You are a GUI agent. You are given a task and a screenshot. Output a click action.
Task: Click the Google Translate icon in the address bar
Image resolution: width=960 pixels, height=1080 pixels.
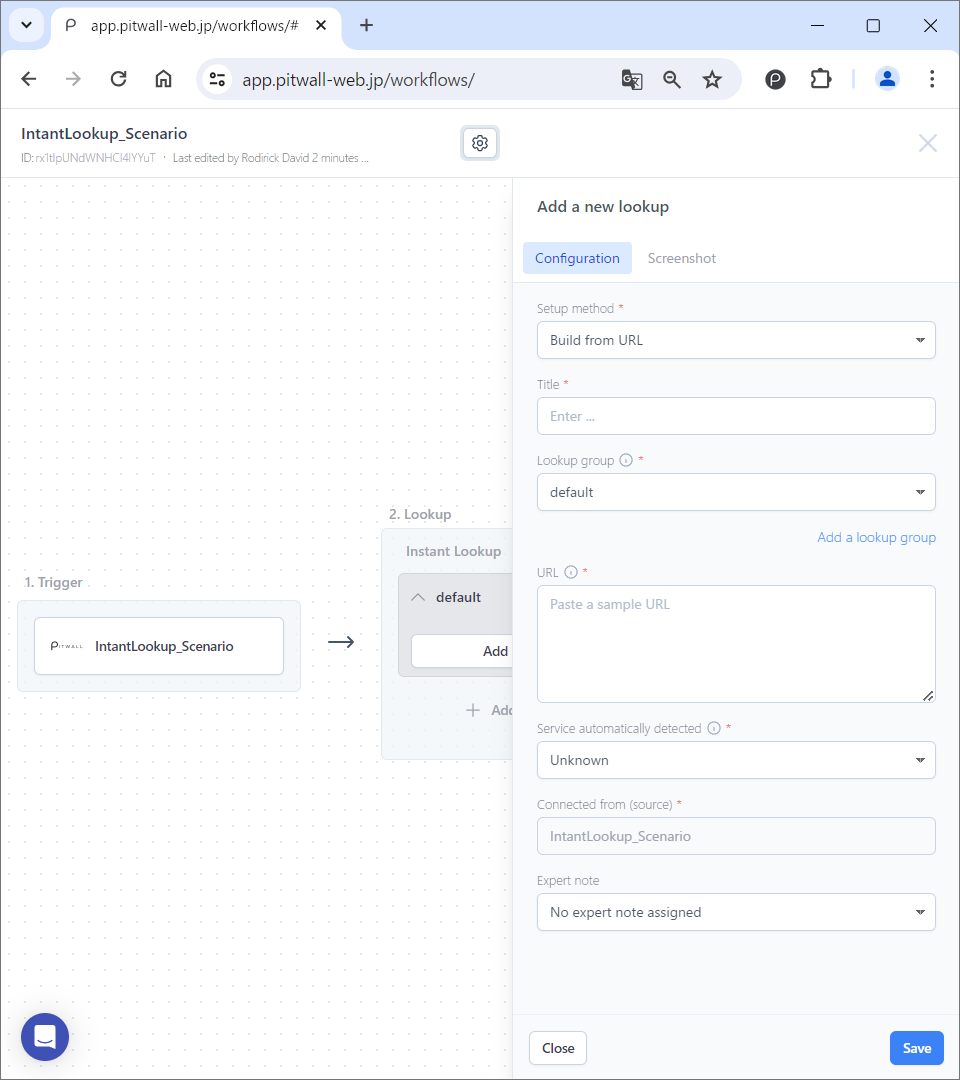click(632, 79)
